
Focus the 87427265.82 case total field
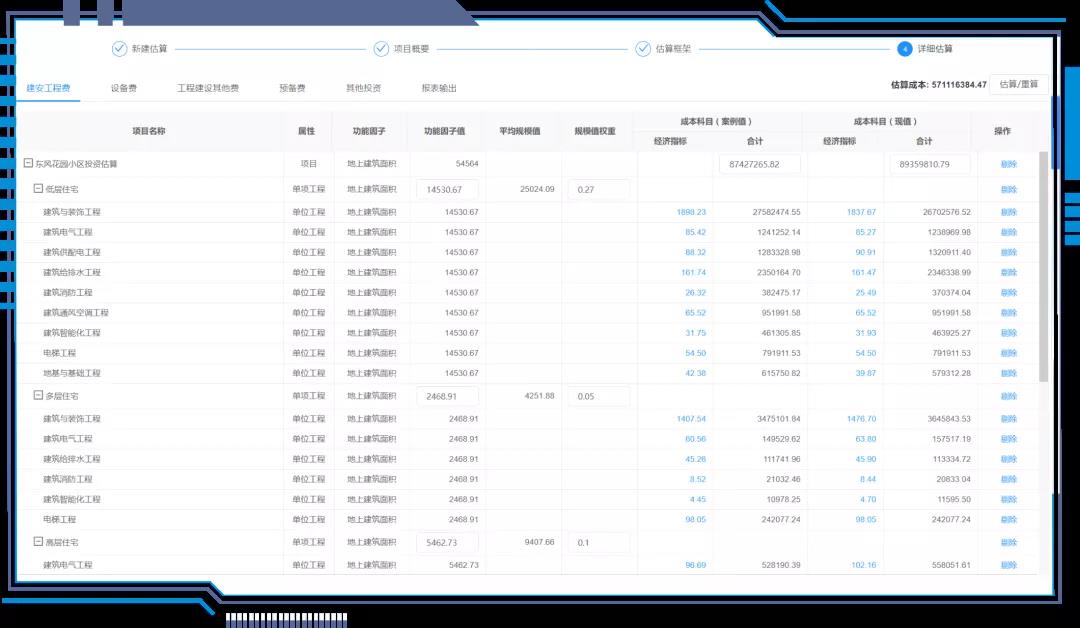(759, 164)
